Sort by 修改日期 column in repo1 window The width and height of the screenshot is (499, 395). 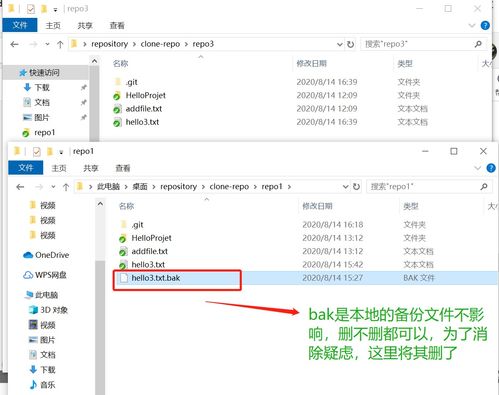pyautogui.click(x=318, y=206)
